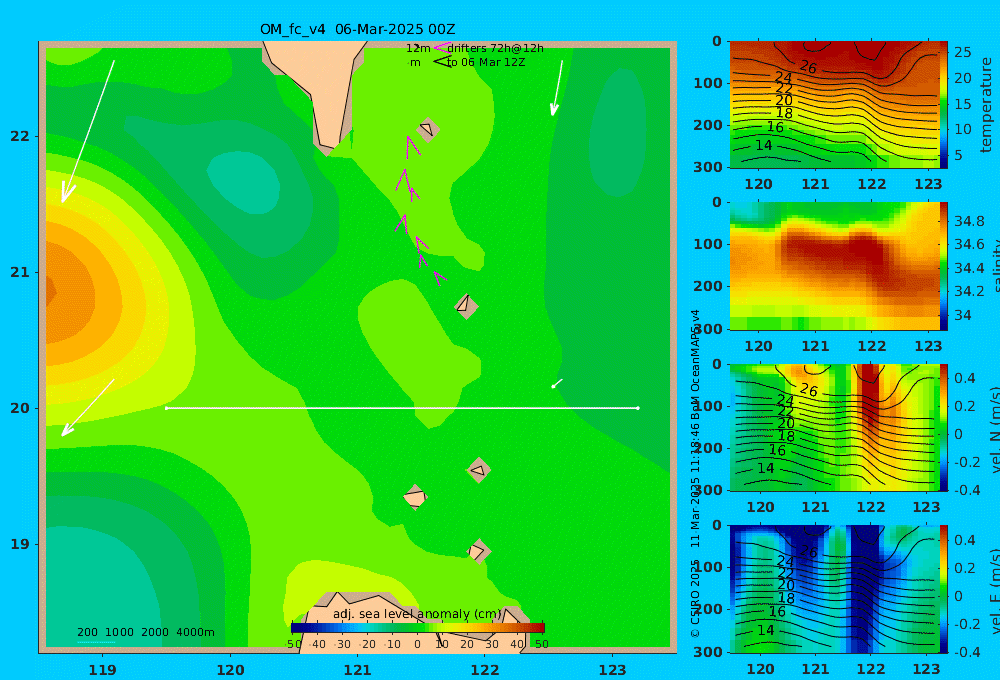Click the 'to 06 Mar 12Z' legend label

(486, 63)
